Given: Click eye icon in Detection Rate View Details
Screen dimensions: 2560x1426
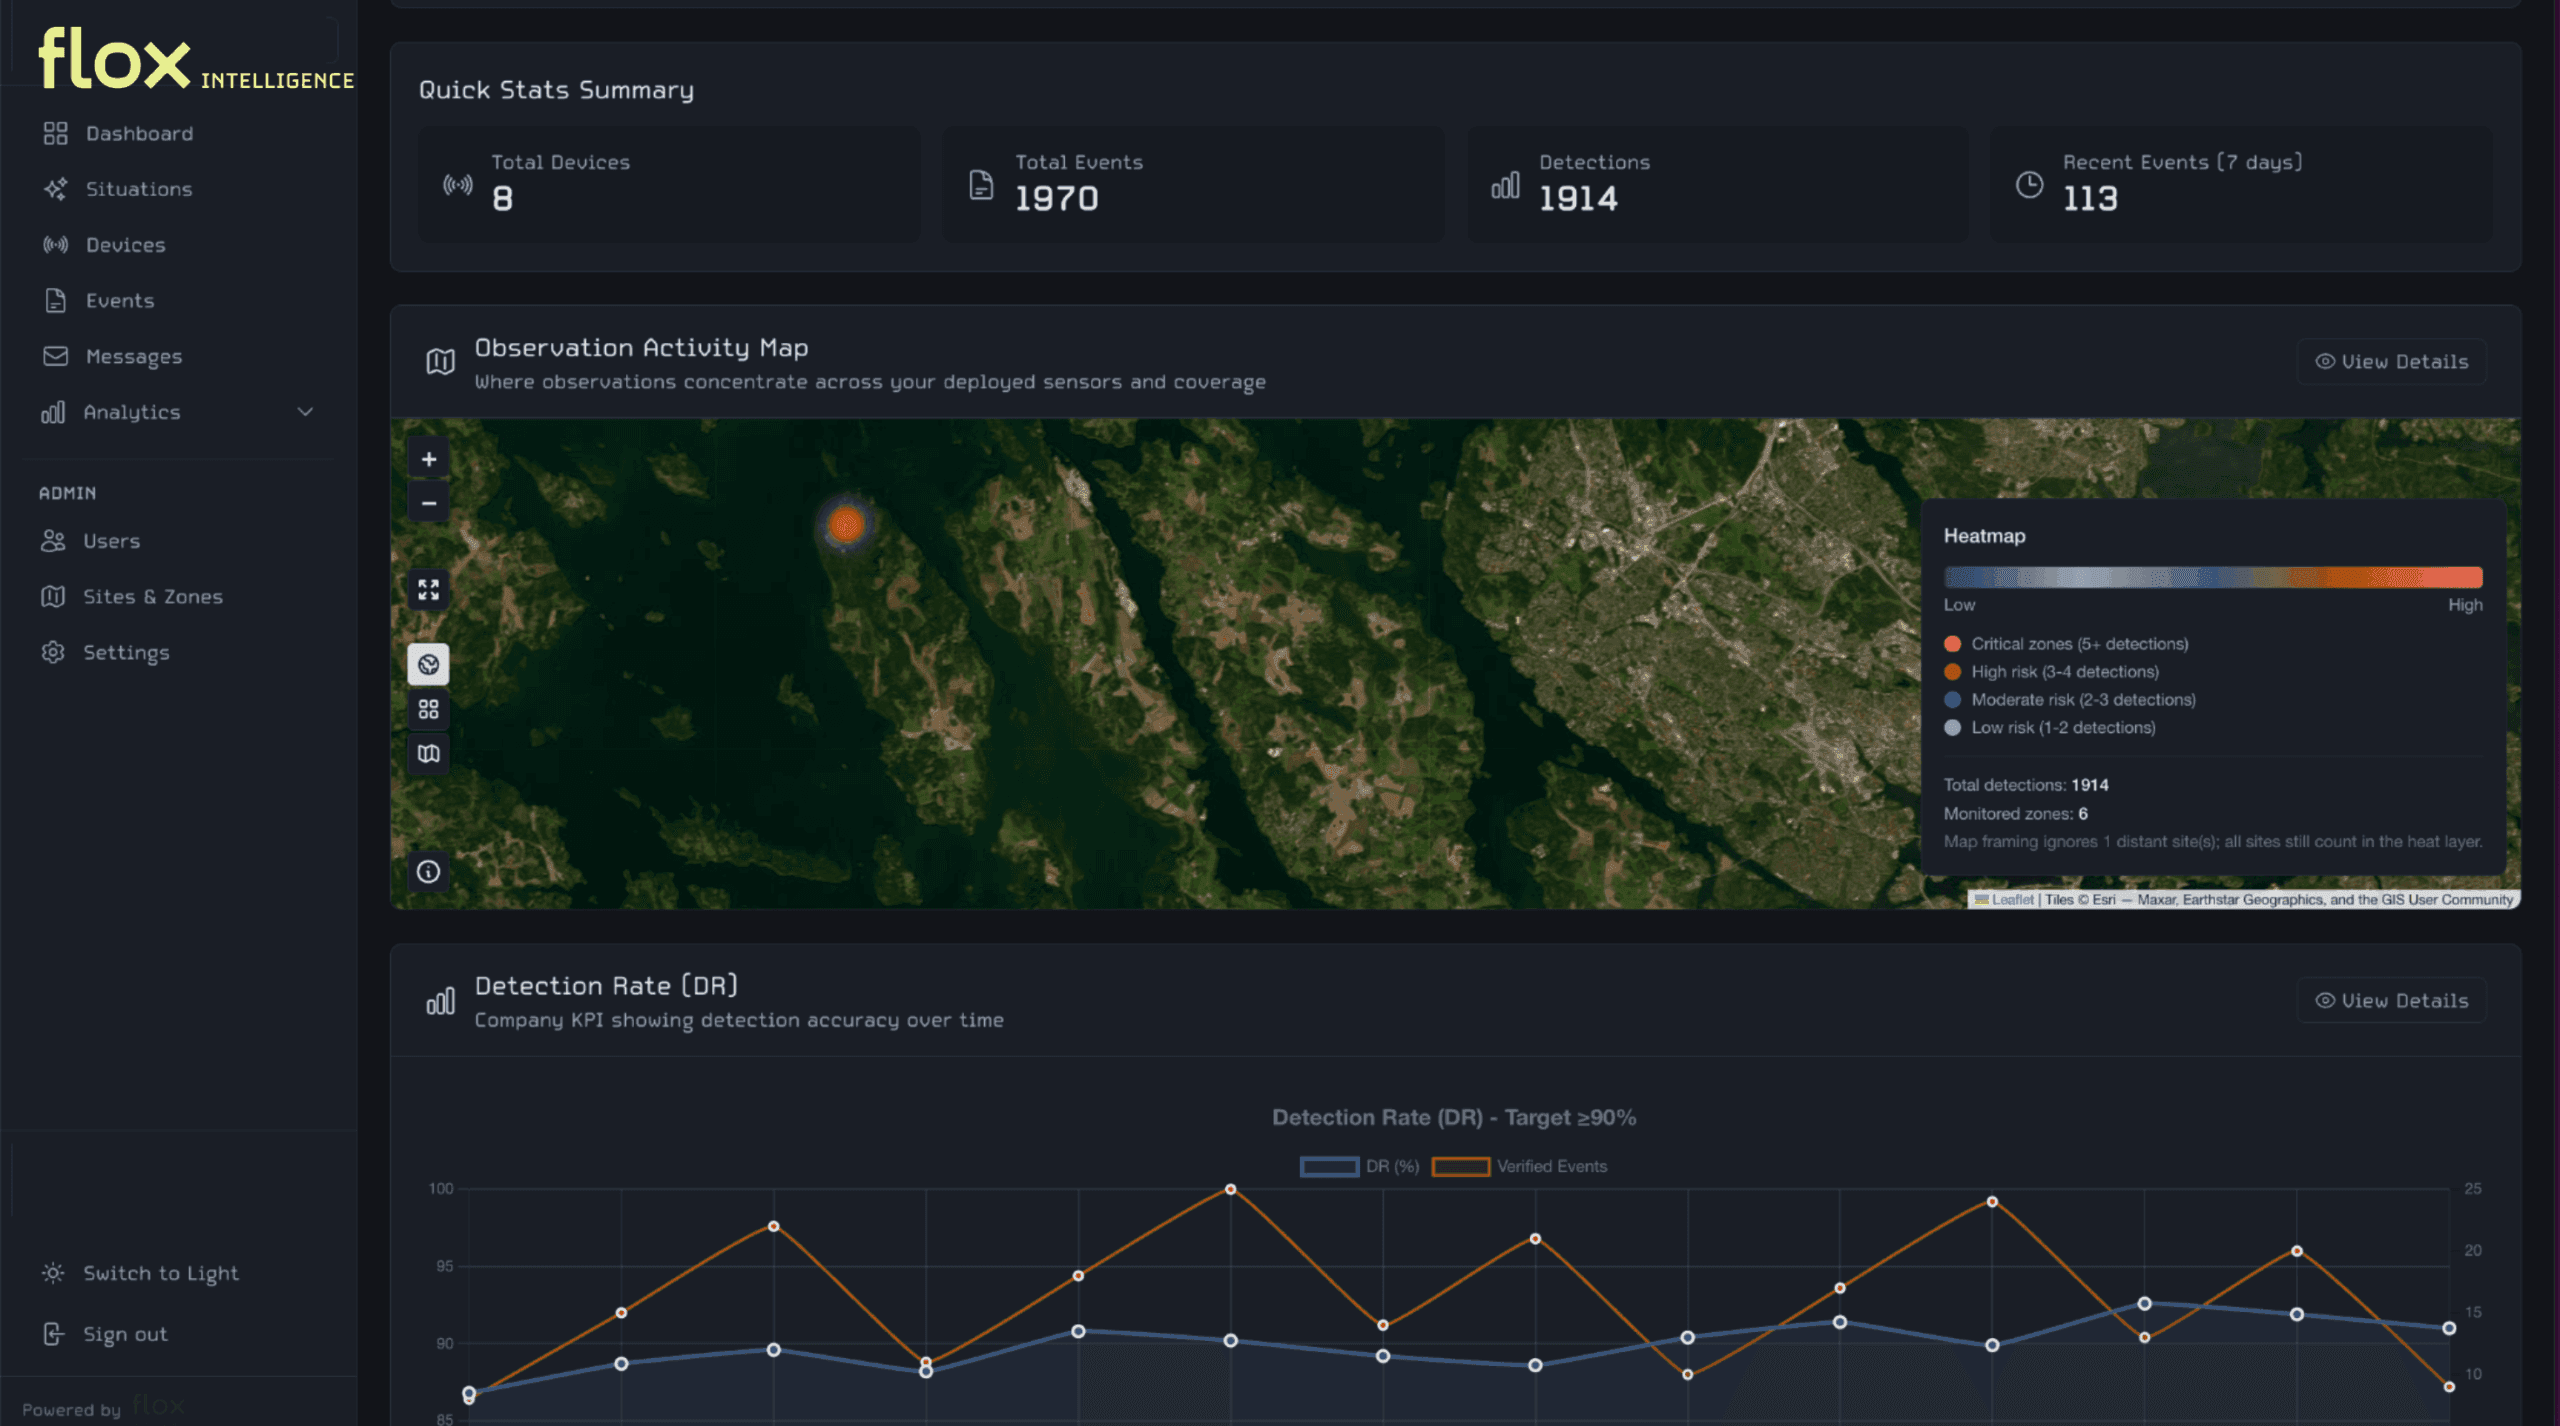Looking at the screenshot, I should coord(2325,1001).
